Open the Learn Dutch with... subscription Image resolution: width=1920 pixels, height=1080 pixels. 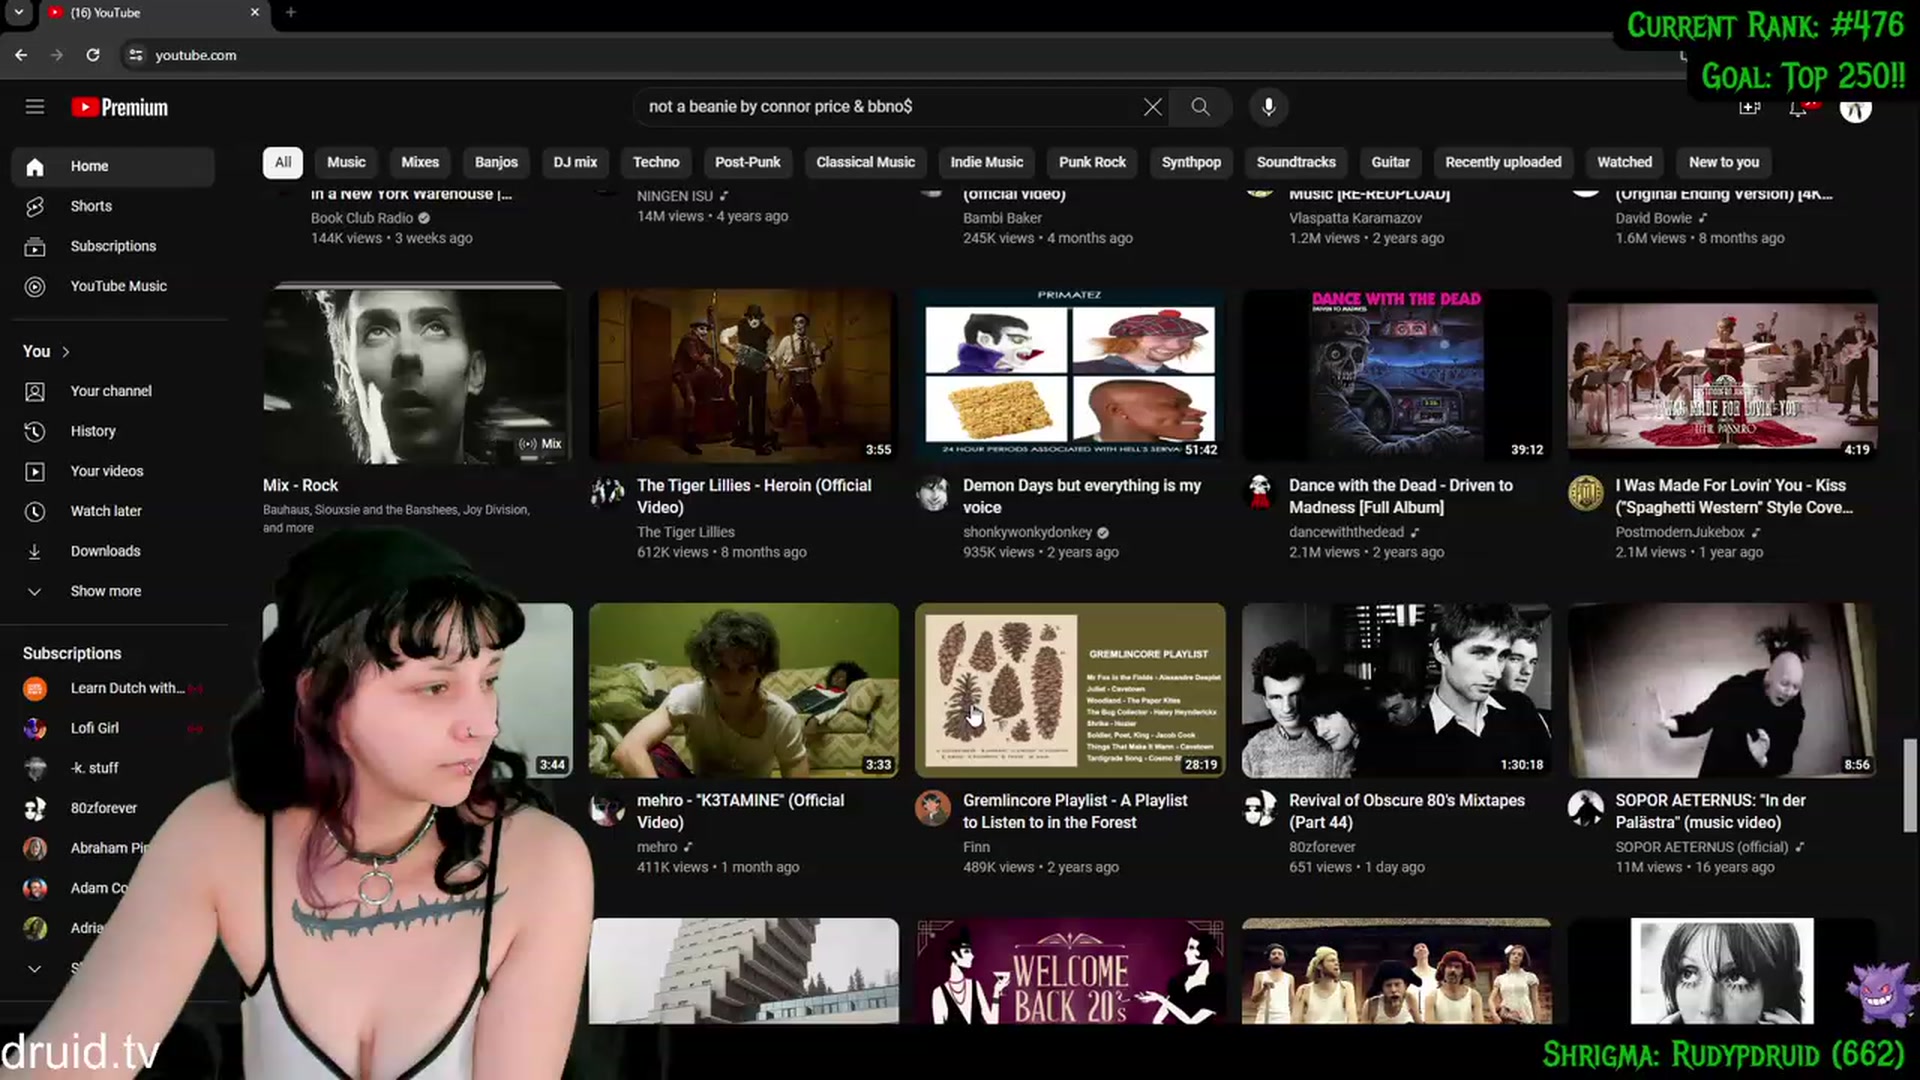click(113, 688)
